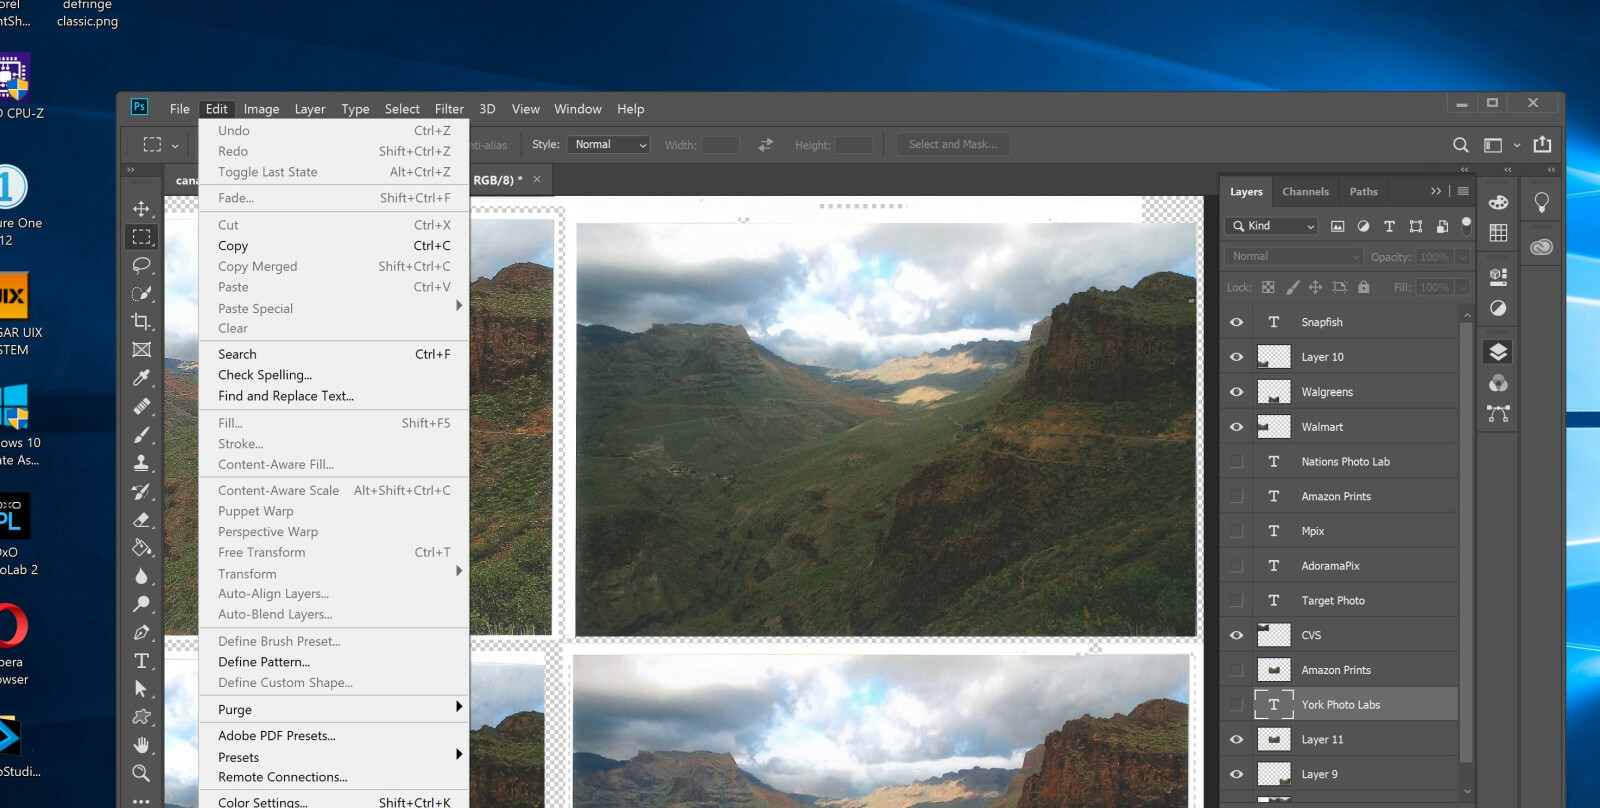This screenshot has height=808, width=1600.
Task: Click the Layers panel vertical scrollbar
Action: coord(1466,544)
